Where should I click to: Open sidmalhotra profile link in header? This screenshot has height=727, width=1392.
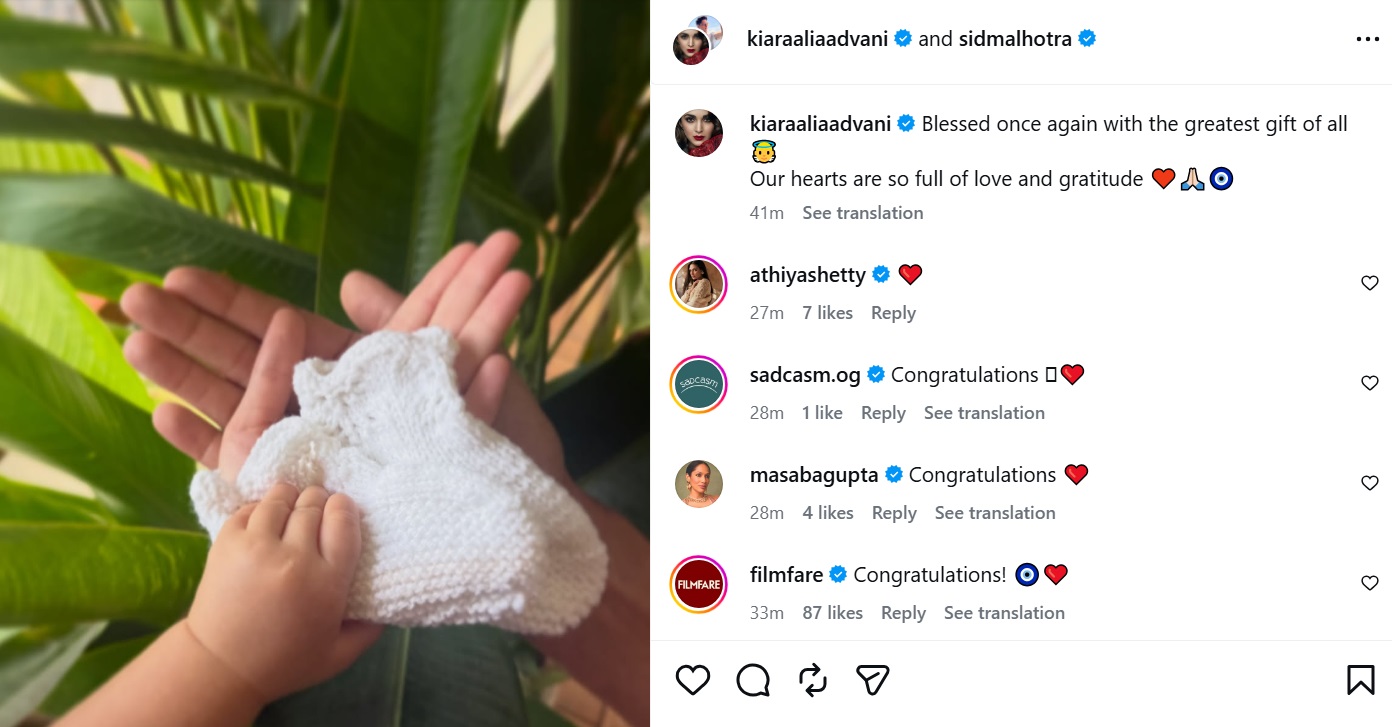click(1015, 39)
